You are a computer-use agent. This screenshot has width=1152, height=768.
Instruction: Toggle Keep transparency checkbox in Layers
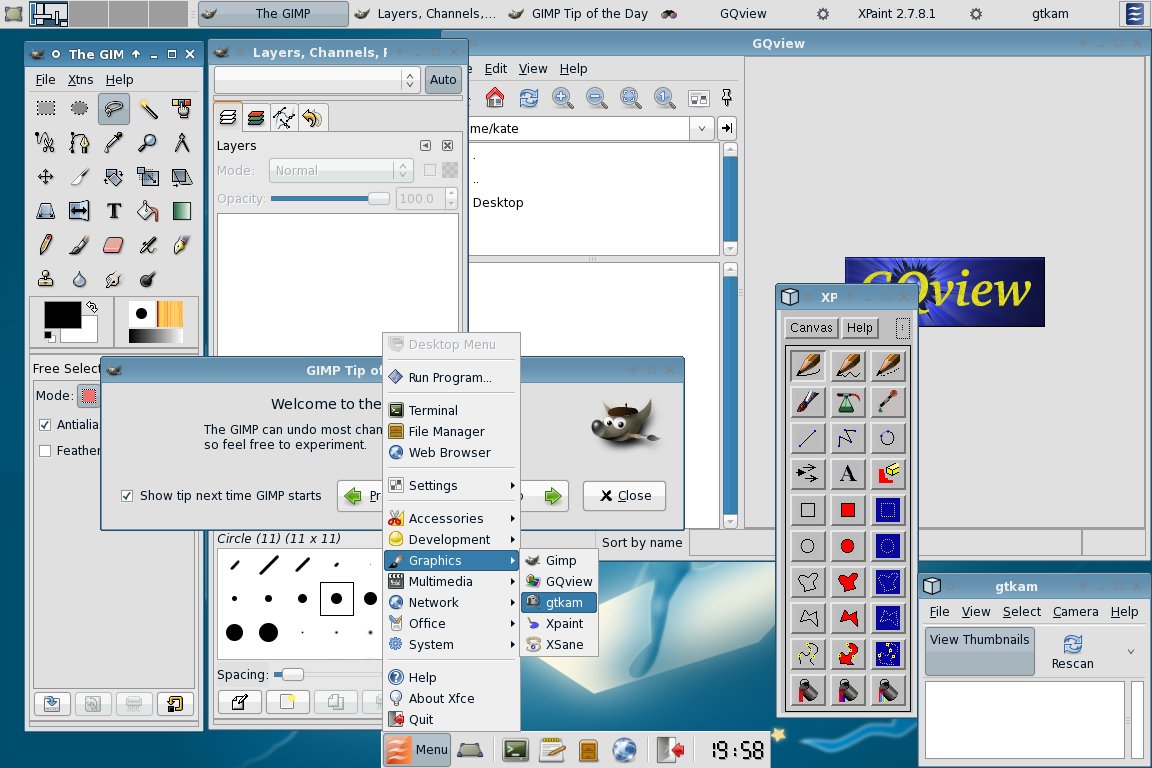pos(430,171)
